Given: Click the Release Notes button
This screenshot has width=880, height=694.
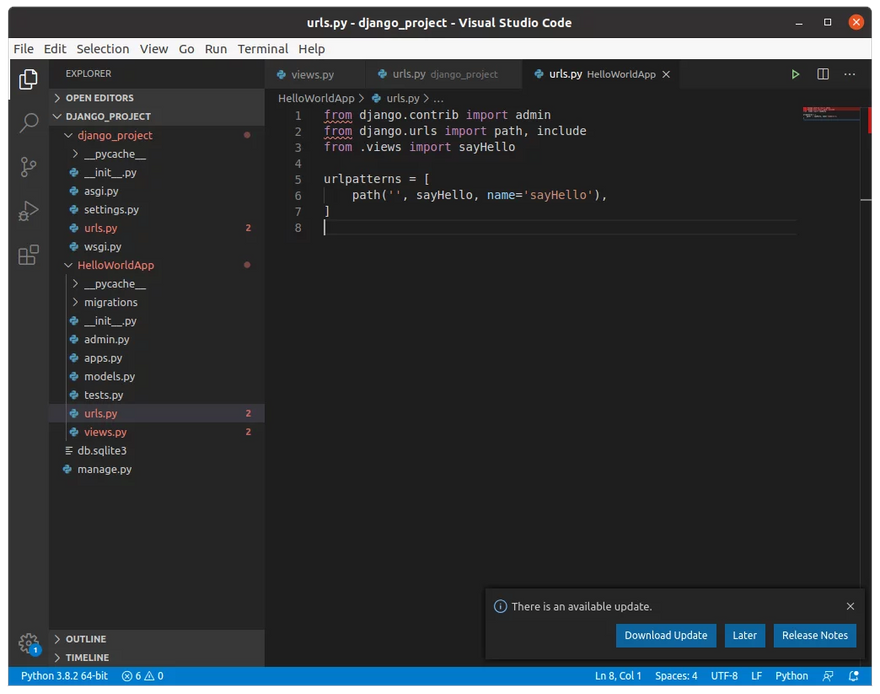Looking at the screenshot, I should [814, 635].
